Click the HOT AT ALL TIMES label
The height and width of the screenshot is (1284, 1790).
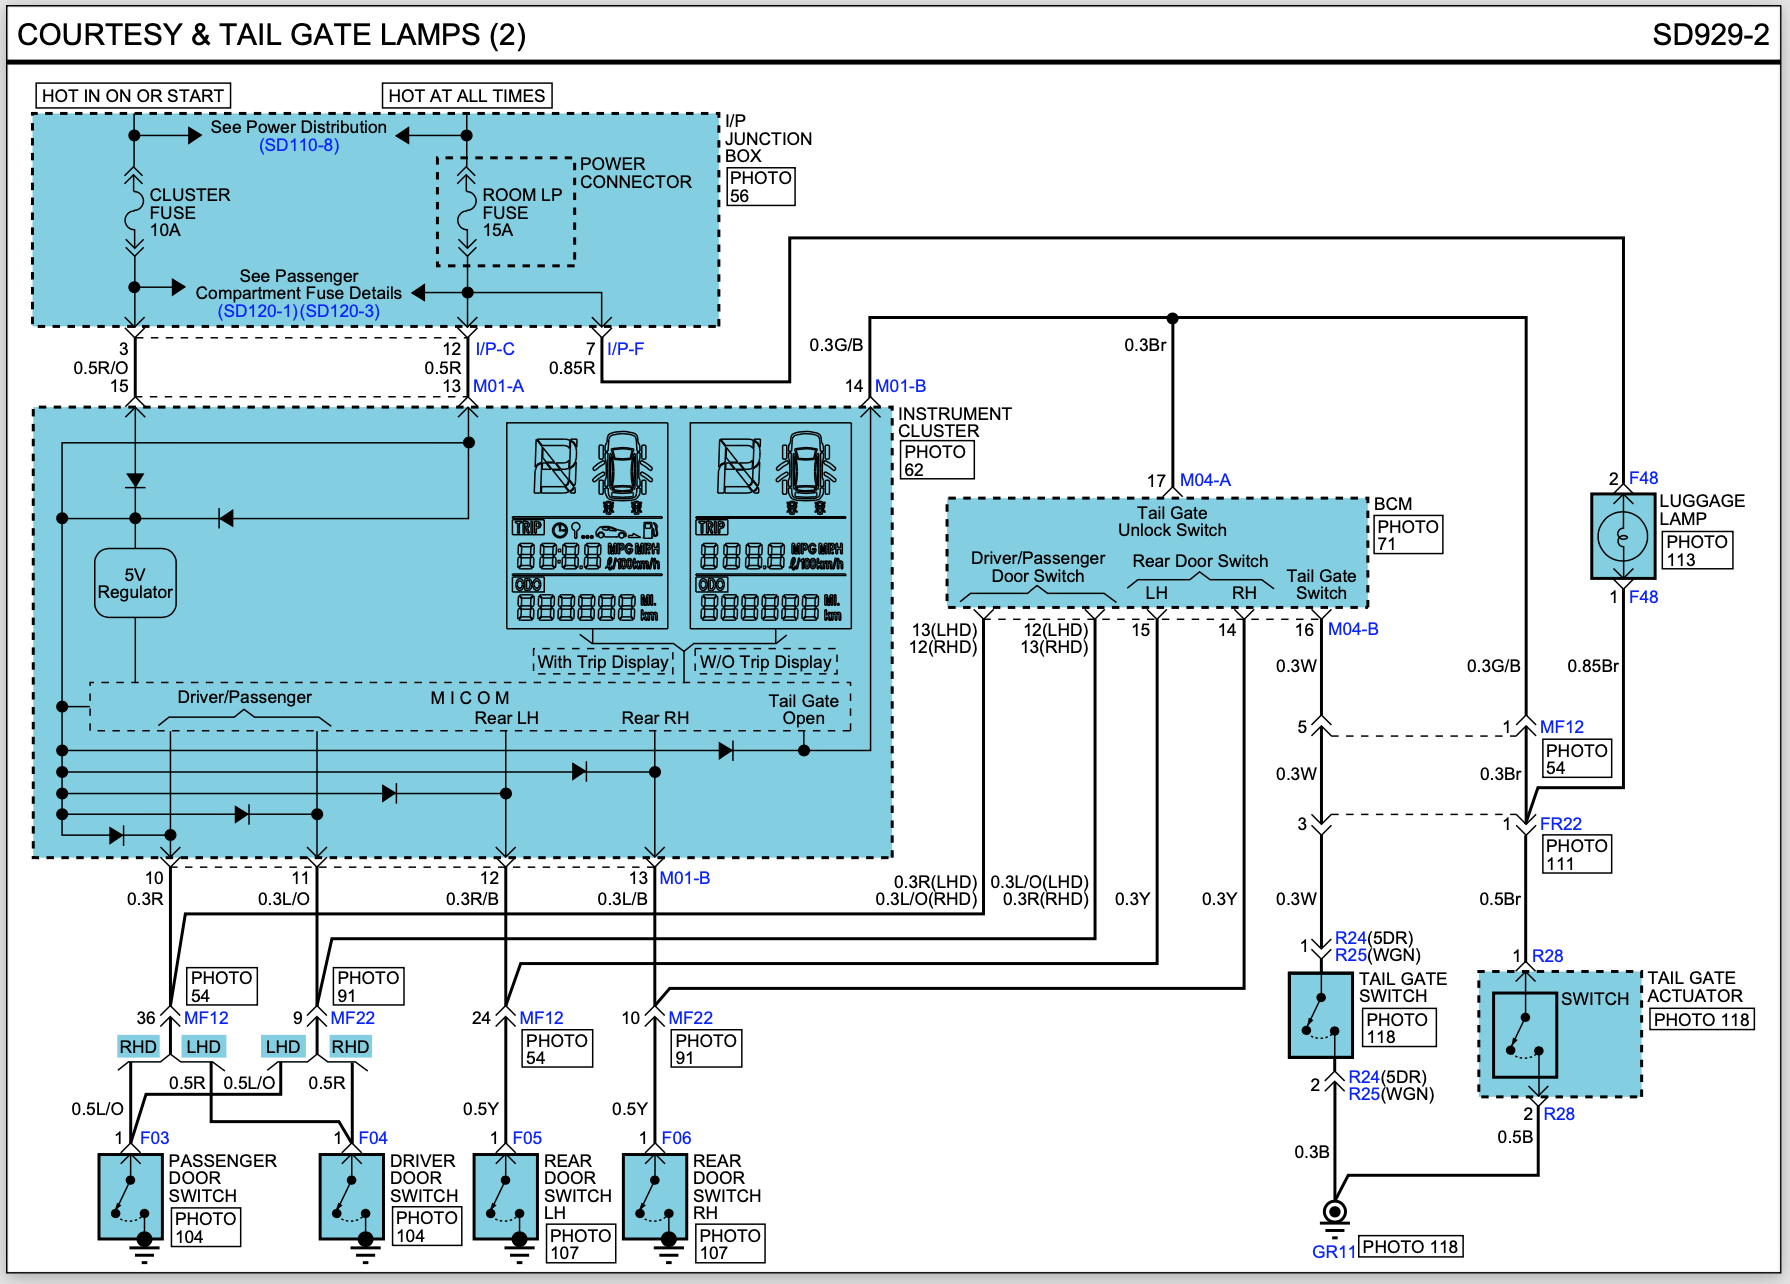pos(467,96)
